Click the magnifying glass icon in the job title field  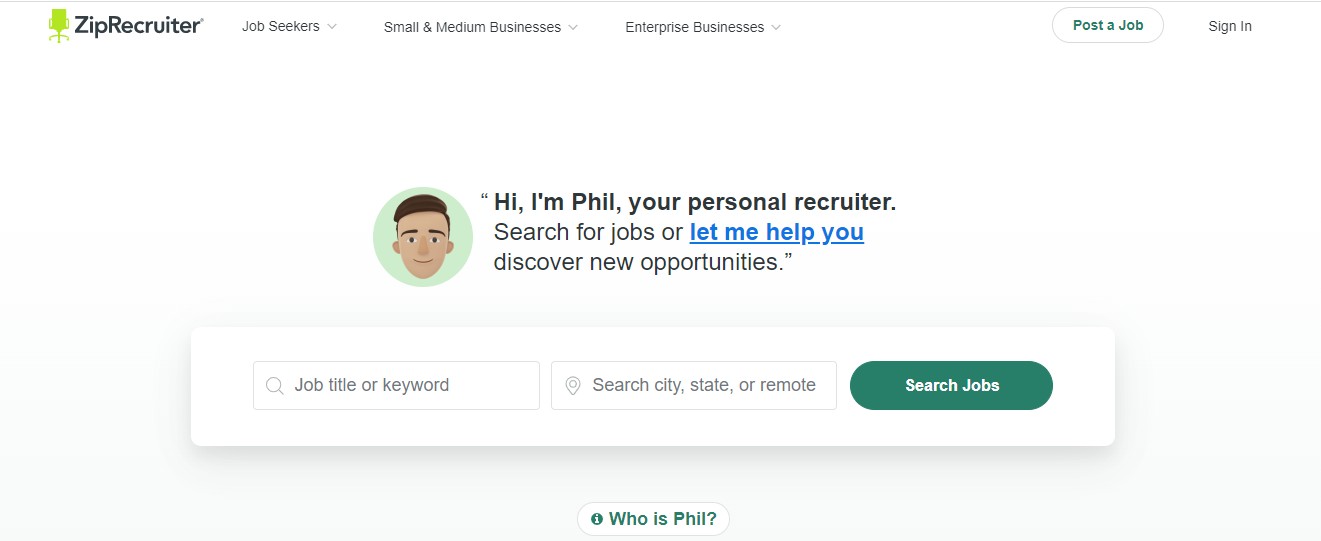tap(274, 386)
